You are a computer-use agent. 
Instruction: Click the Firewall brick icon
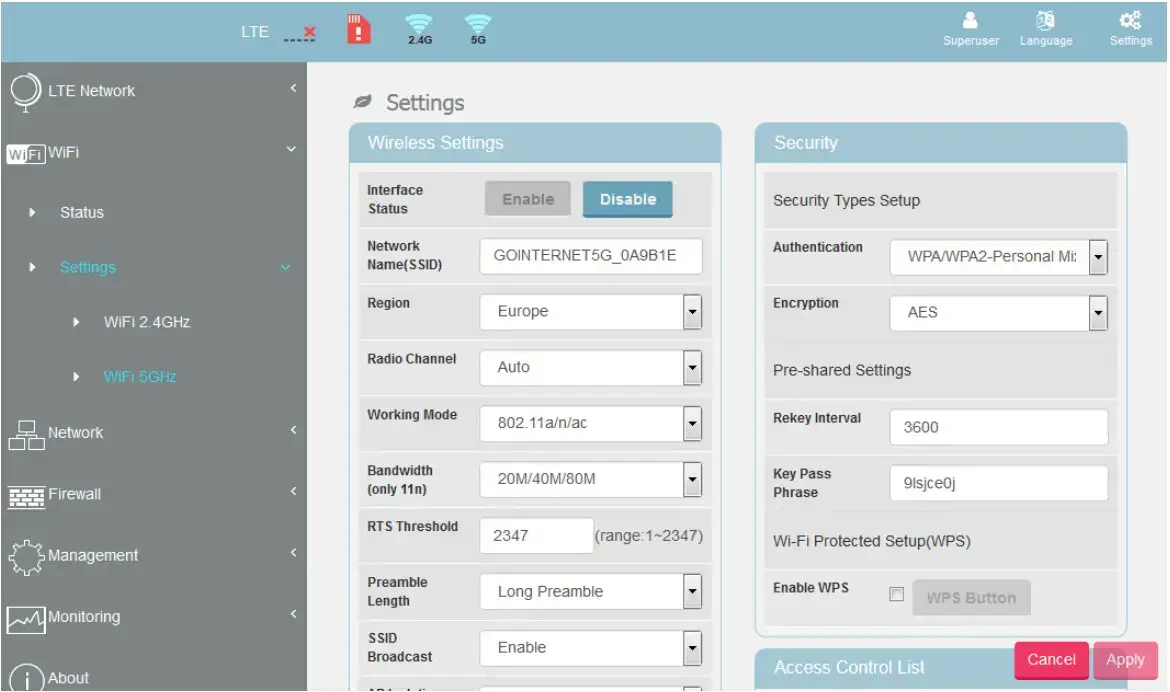click(x=26, y=496)
